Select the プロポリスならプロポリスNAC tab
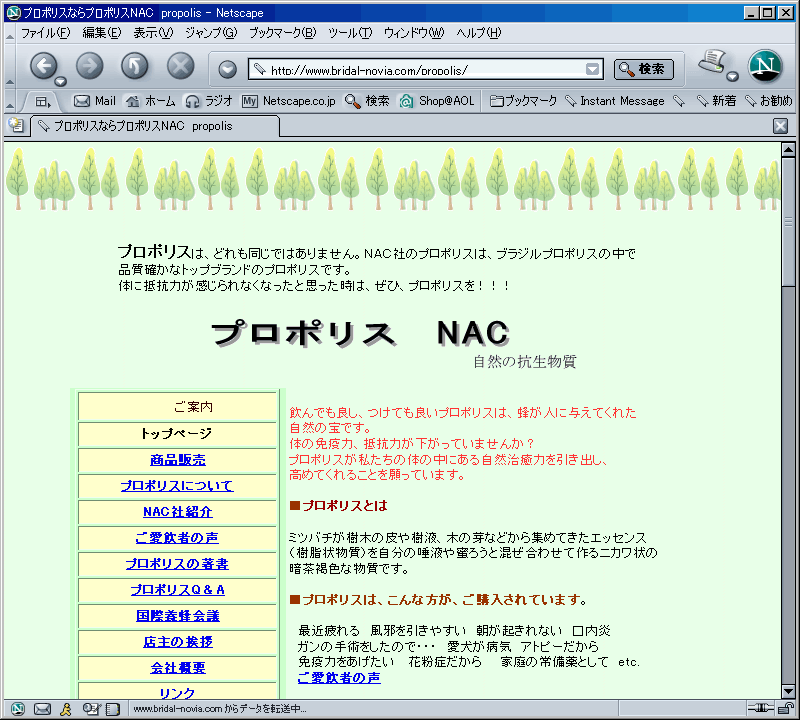Viewport: 800px width, 720px height. tap(155, 126)
